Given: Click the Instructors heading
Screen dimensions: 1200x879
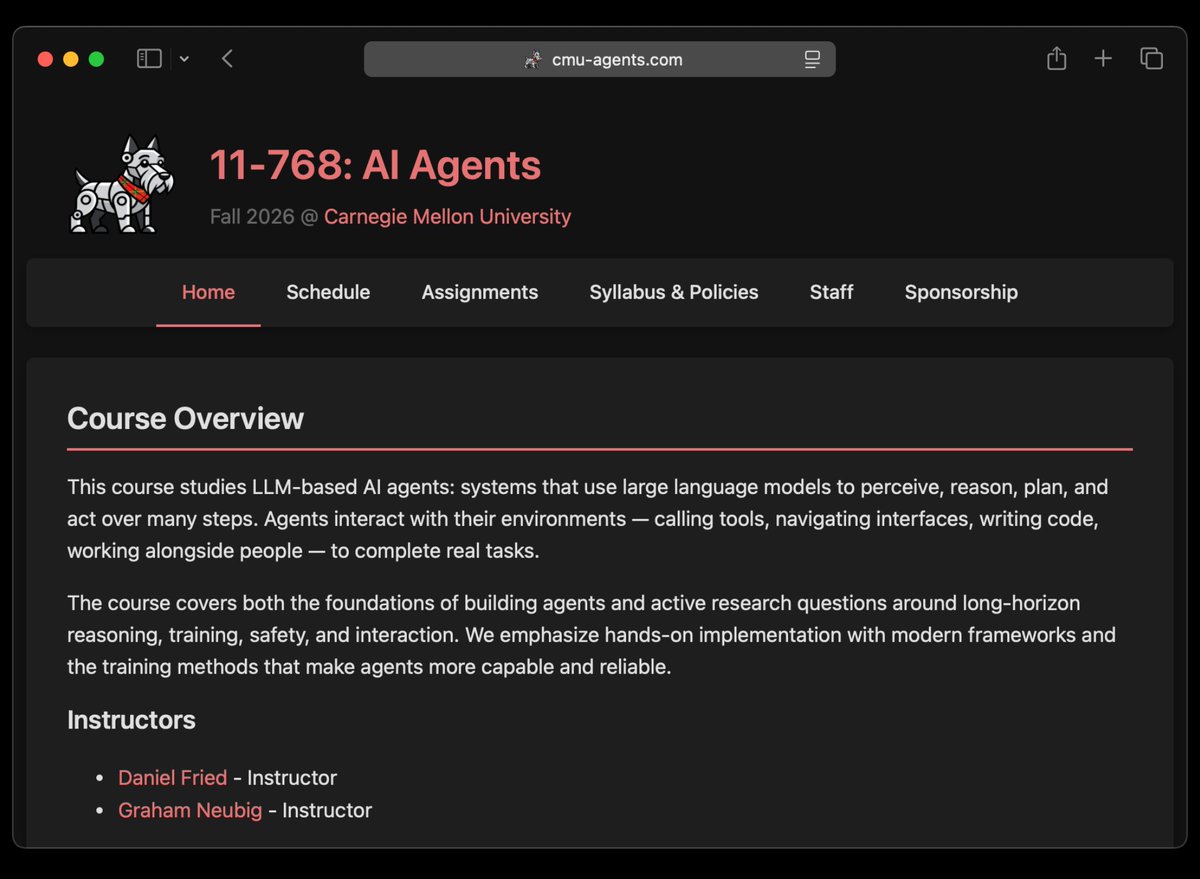Looking at the screenshot, I should [131, 720].
